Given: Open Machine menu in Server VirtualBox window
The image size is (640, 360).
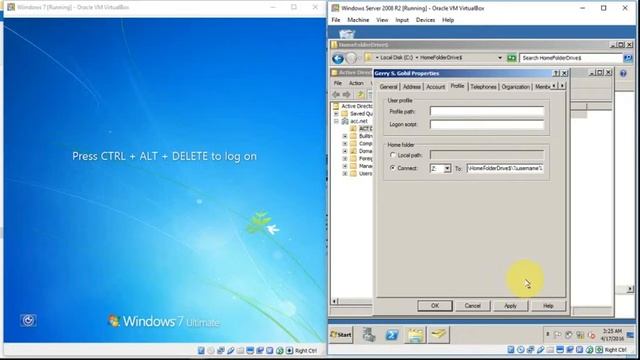Looking at the screenshot, I should (x=358, y=20).
